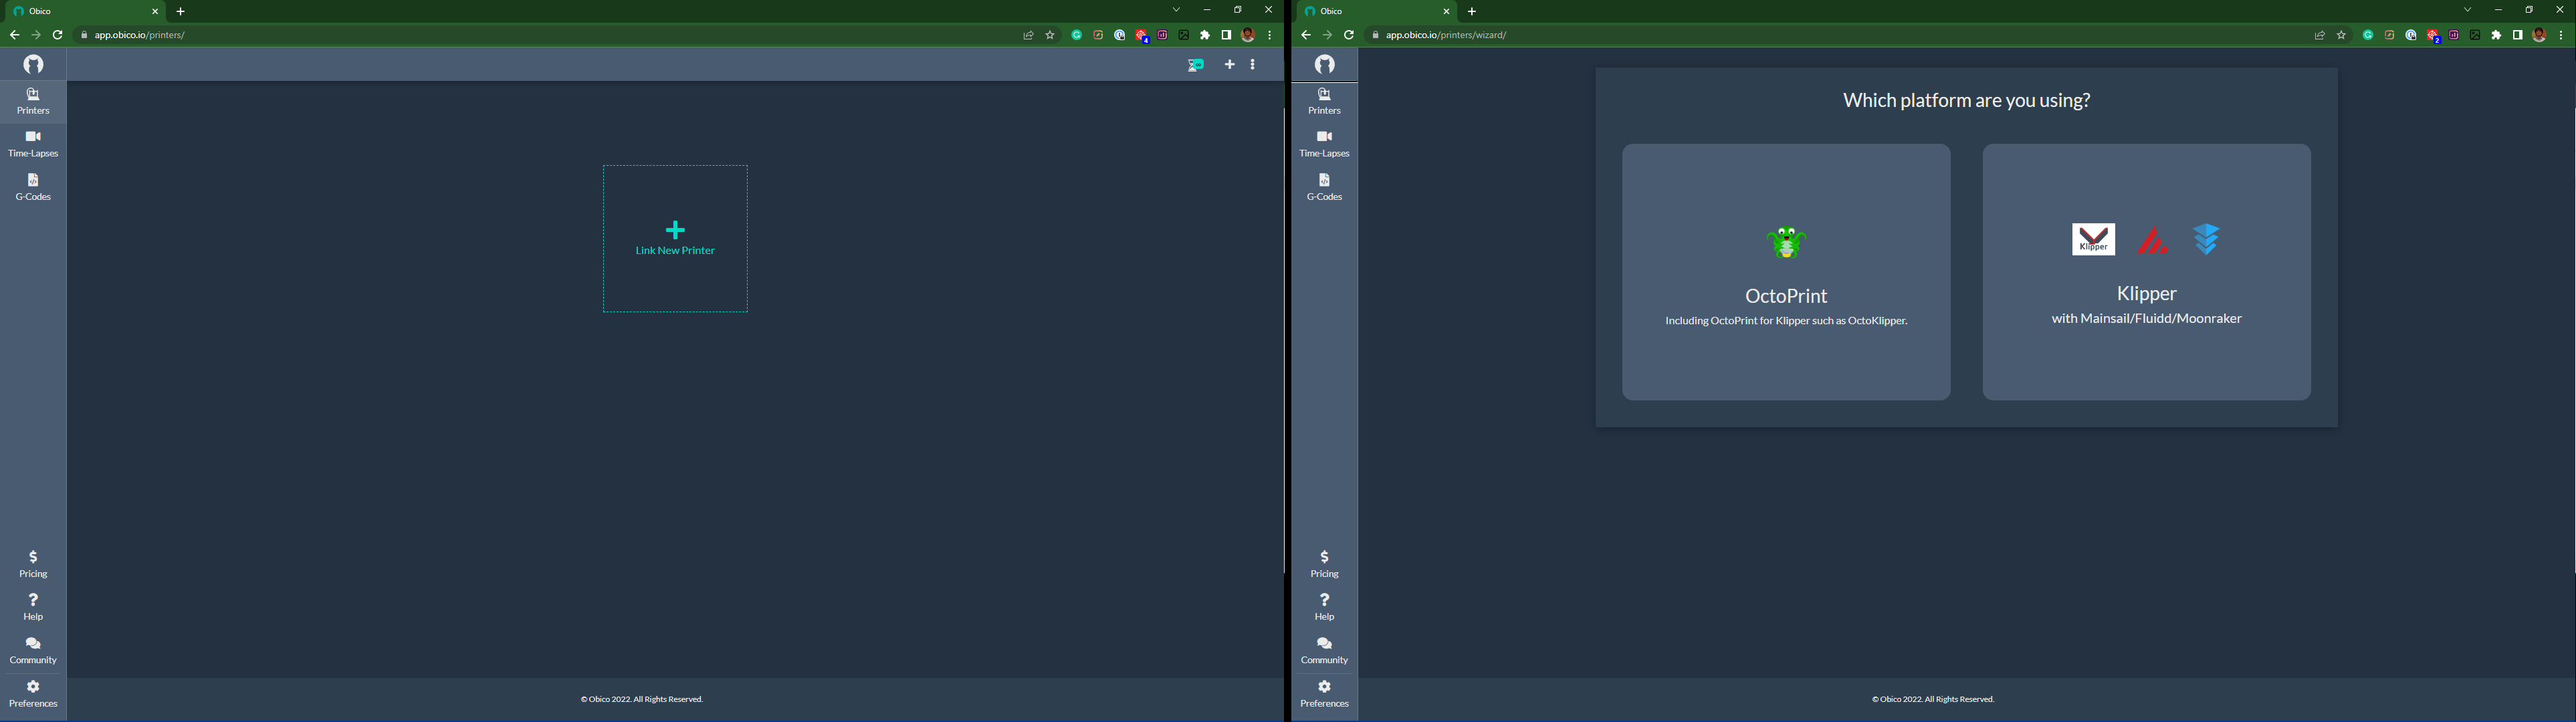Open Pricing in the left window sidebar

(x=33, y=564)
